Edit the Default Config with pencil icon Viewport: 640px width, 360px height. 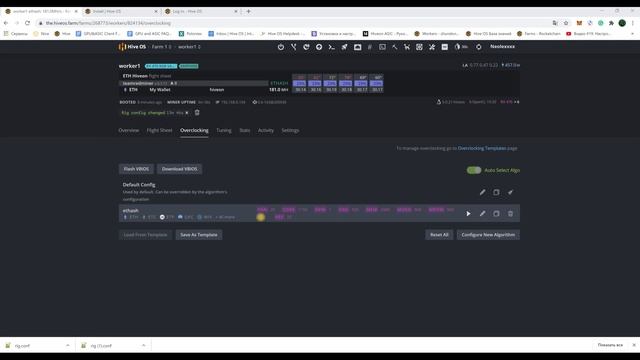[482, 192]
